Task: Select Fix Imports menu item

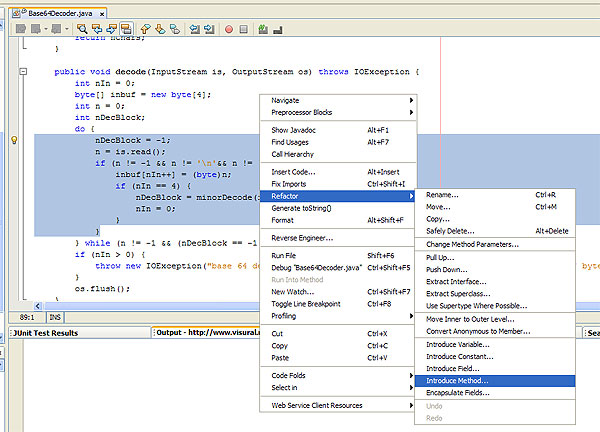Action: pos(338,184)
